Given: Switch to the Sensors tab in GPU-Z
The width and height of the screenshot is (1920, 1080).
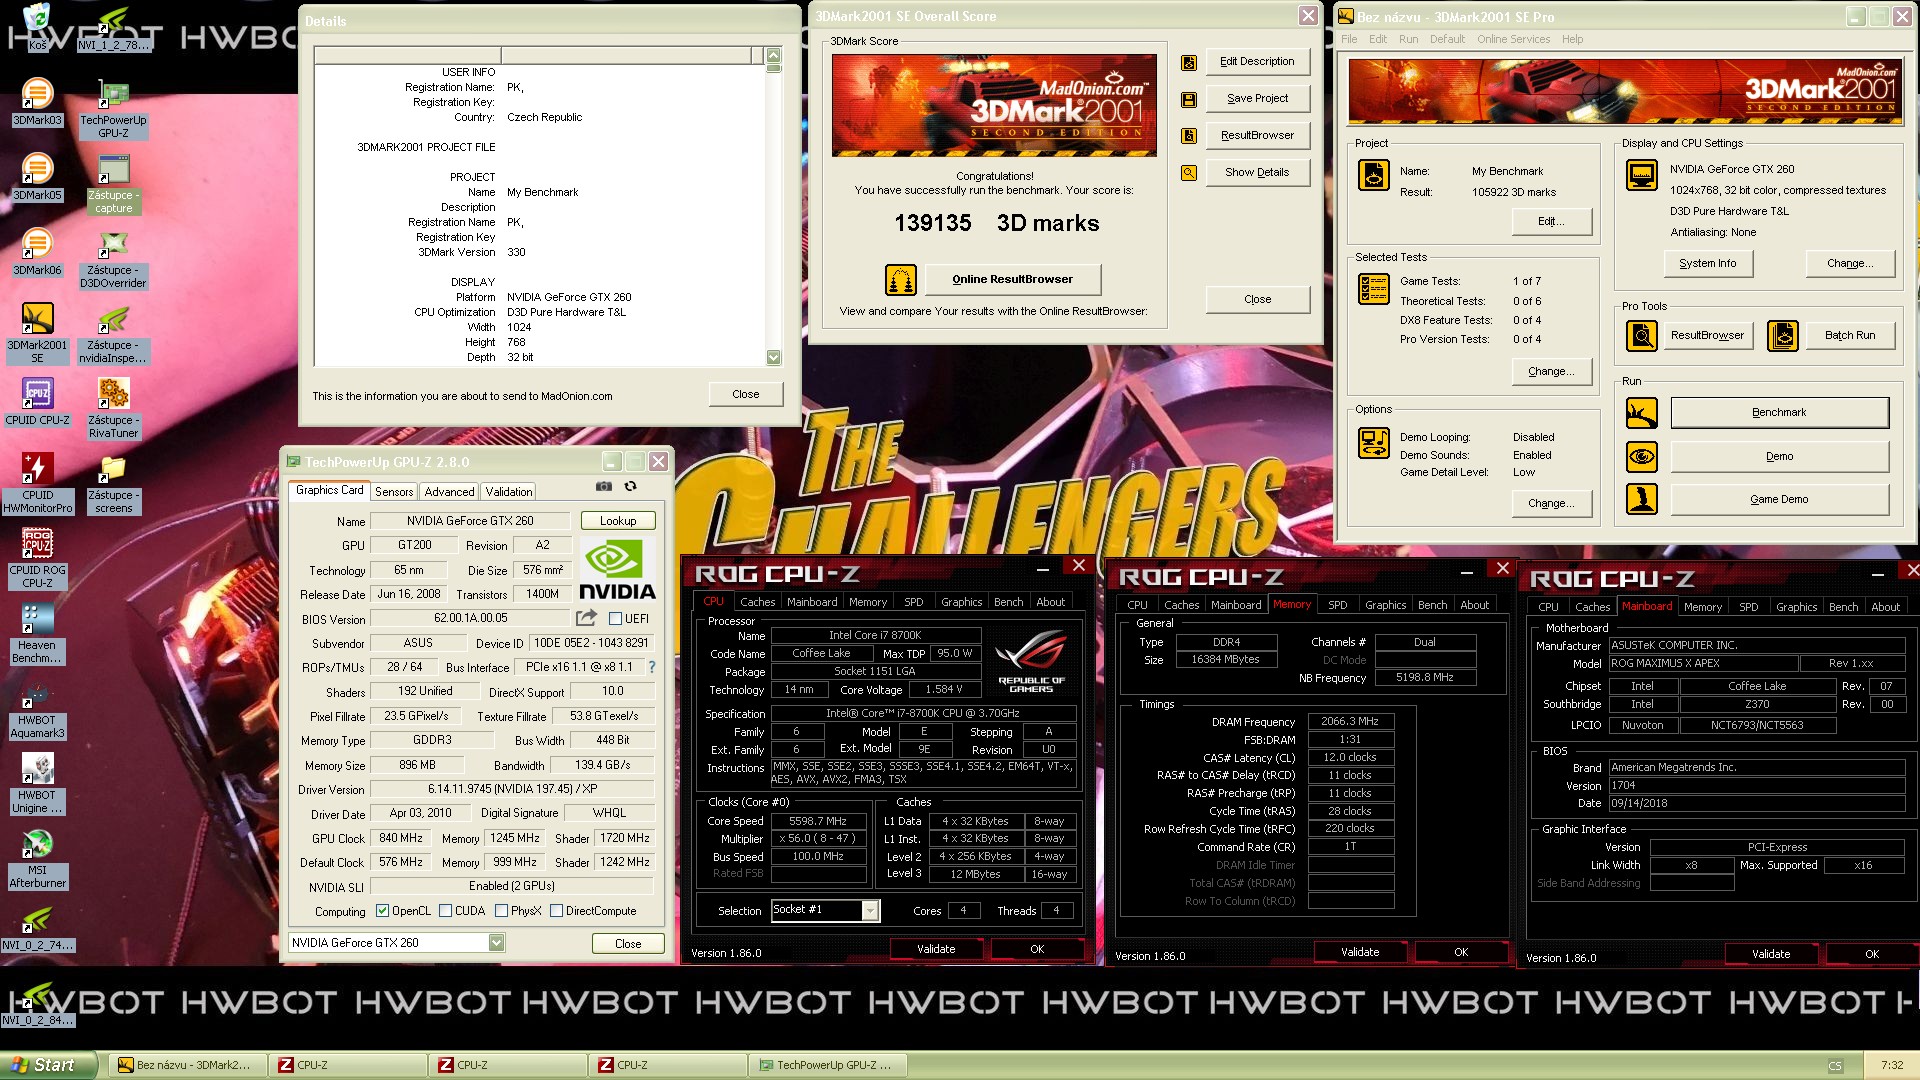Looking at the screenshot, I should (x=394, y=492).
